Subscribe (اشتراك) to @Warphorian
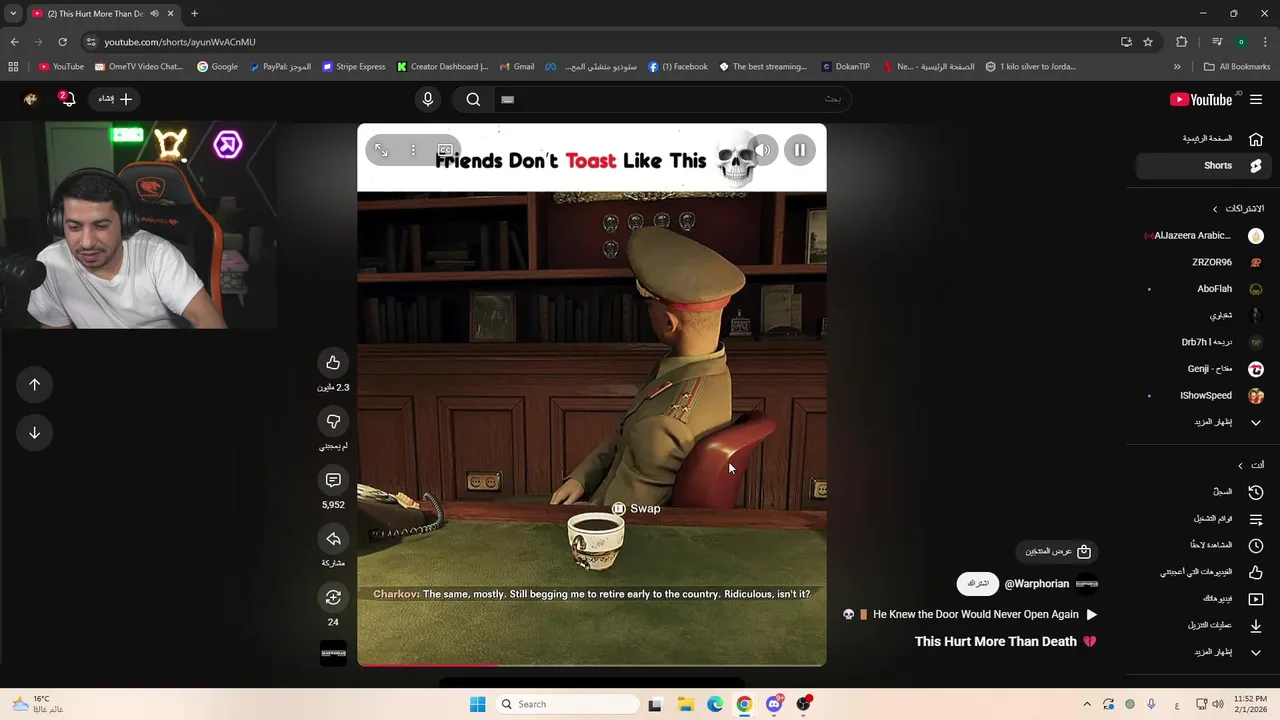This screenshot has height=720, width=1280. point(978,584)
